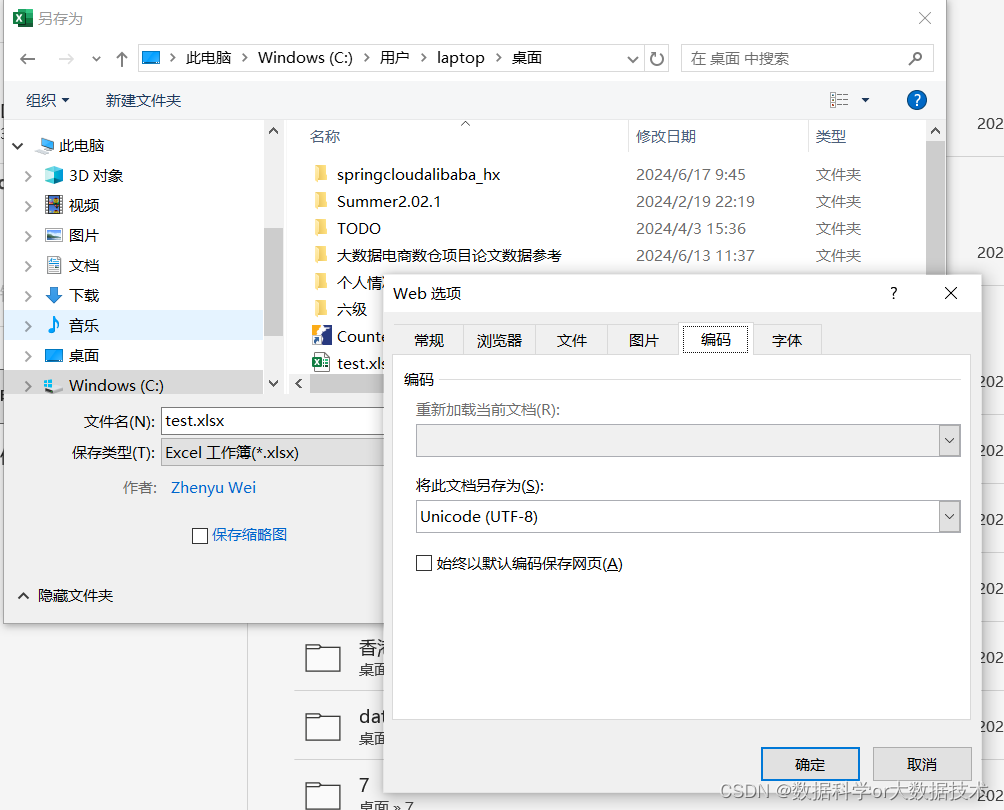Screen dimensions: 1004x810
Task: Tick the Web 选项 encoding default checkbox
Action: tap(424, 563)
